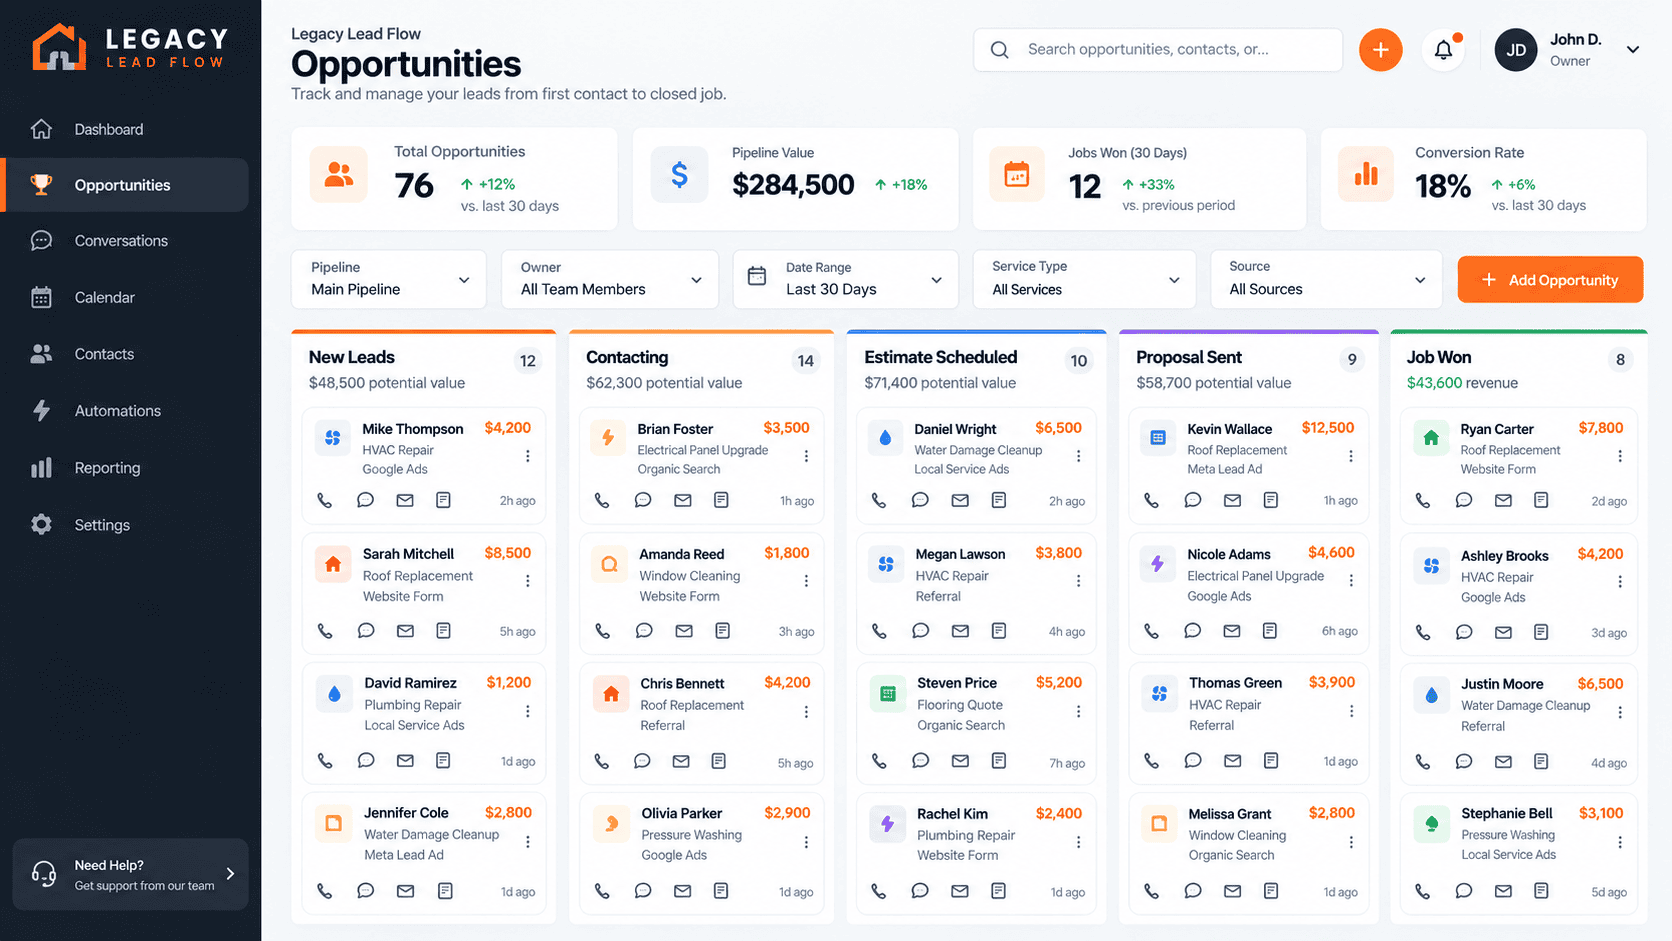The width and height of the screenshot is (1672, 941).
Task: Open Automations in sidebar
Action: click(126, 411)
